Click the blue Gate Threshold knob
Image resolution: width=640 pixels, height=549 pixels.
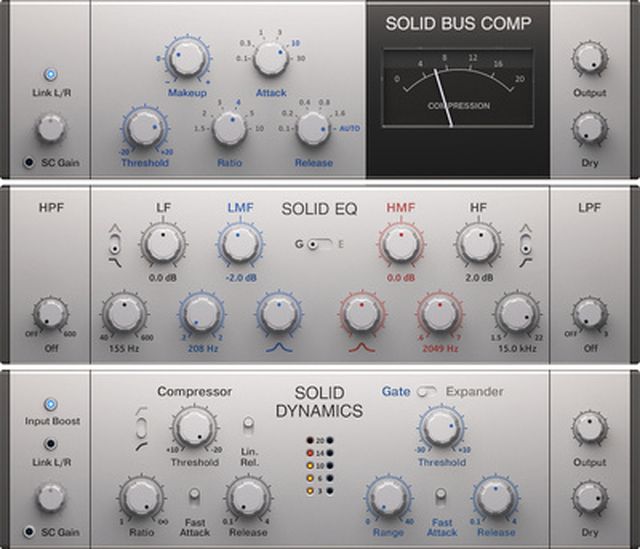[442, 429]
